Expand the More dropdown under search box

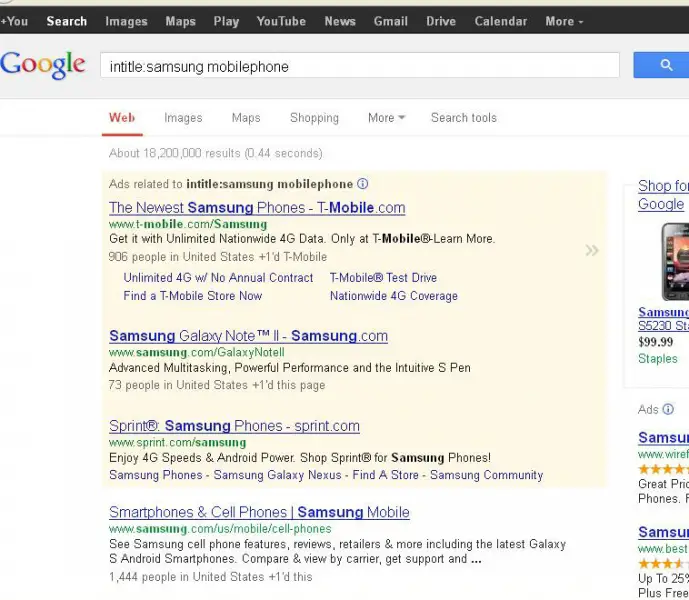click(386, 118)
